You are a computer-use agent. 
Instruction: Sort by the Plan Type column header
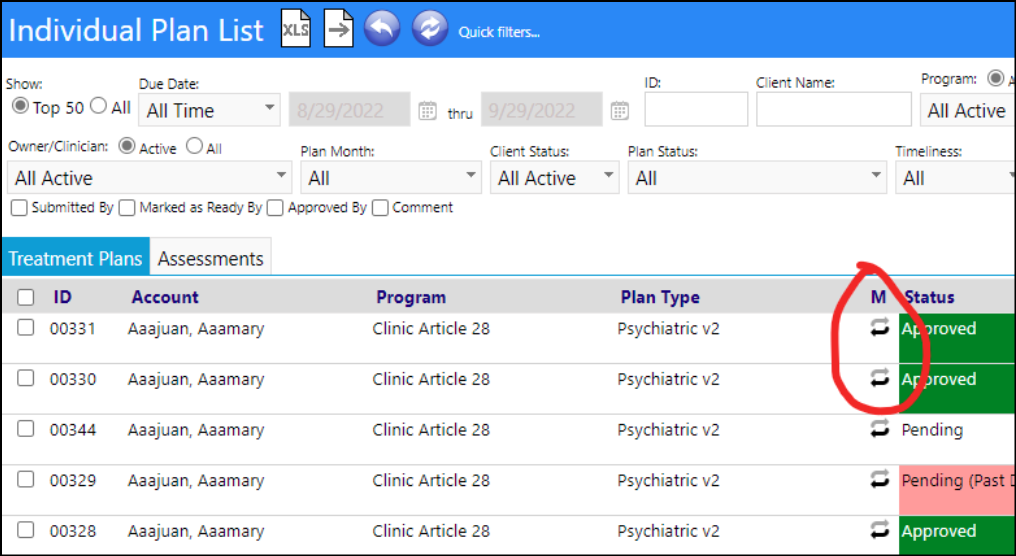pyautogui.click(x=660, y=297)
